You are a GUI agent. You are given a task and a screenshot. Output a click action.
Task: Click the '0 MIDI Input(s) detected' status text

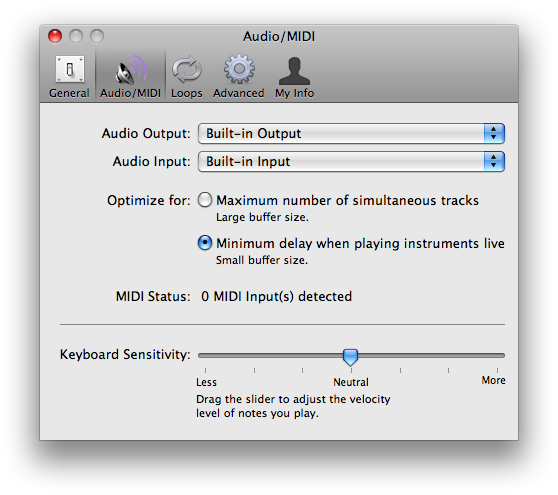[x=276, y=296]
